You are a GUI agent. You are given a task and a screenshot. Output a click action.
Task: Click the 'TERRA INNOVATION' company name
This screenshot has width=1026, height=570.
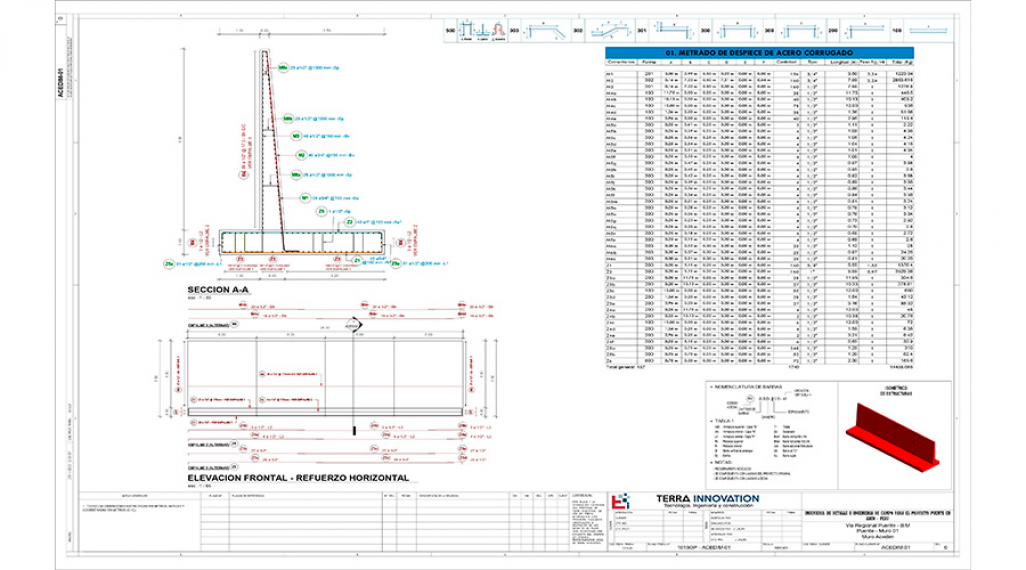(707, 499)
